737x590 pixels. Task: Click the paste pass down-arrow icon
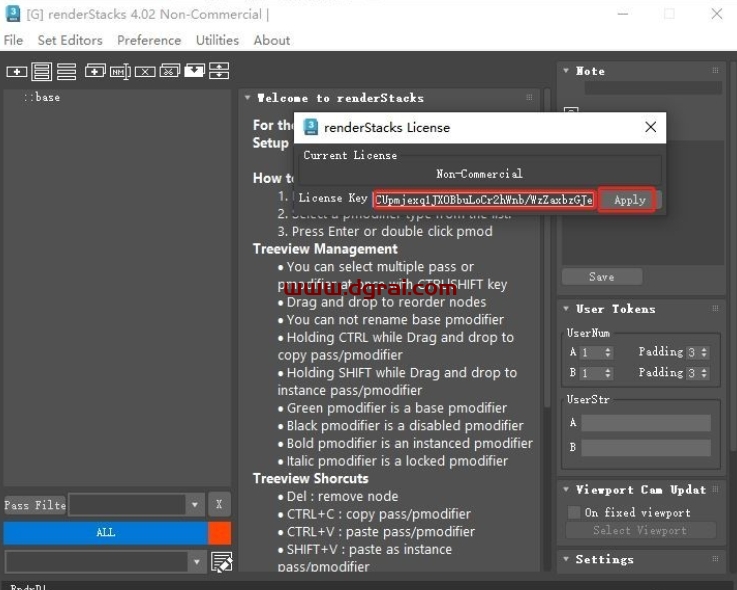coord(194,71)
